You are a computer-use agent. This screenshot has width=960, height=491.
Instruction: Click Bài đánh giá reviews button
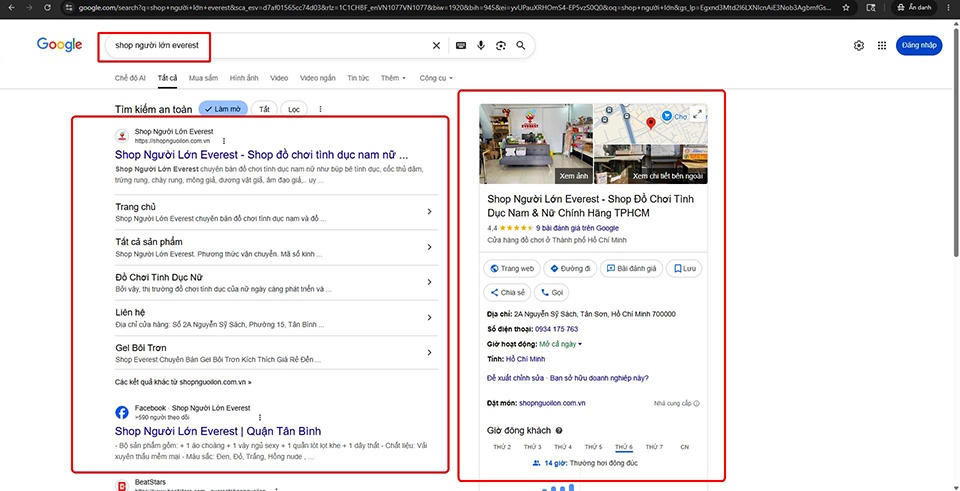coord(631,268)
